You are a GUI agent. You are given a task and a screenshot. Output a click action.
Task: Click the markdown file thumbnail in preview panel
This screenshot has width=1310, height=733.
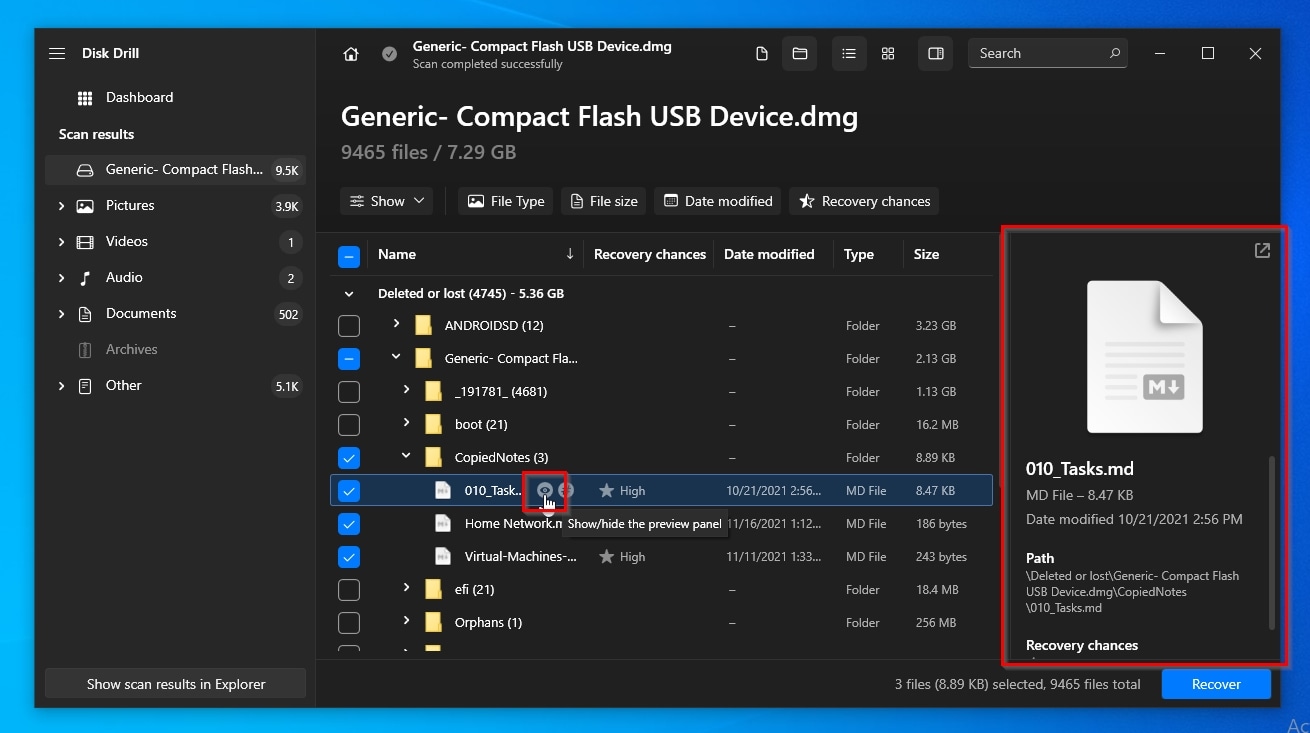coord(1145,357)
